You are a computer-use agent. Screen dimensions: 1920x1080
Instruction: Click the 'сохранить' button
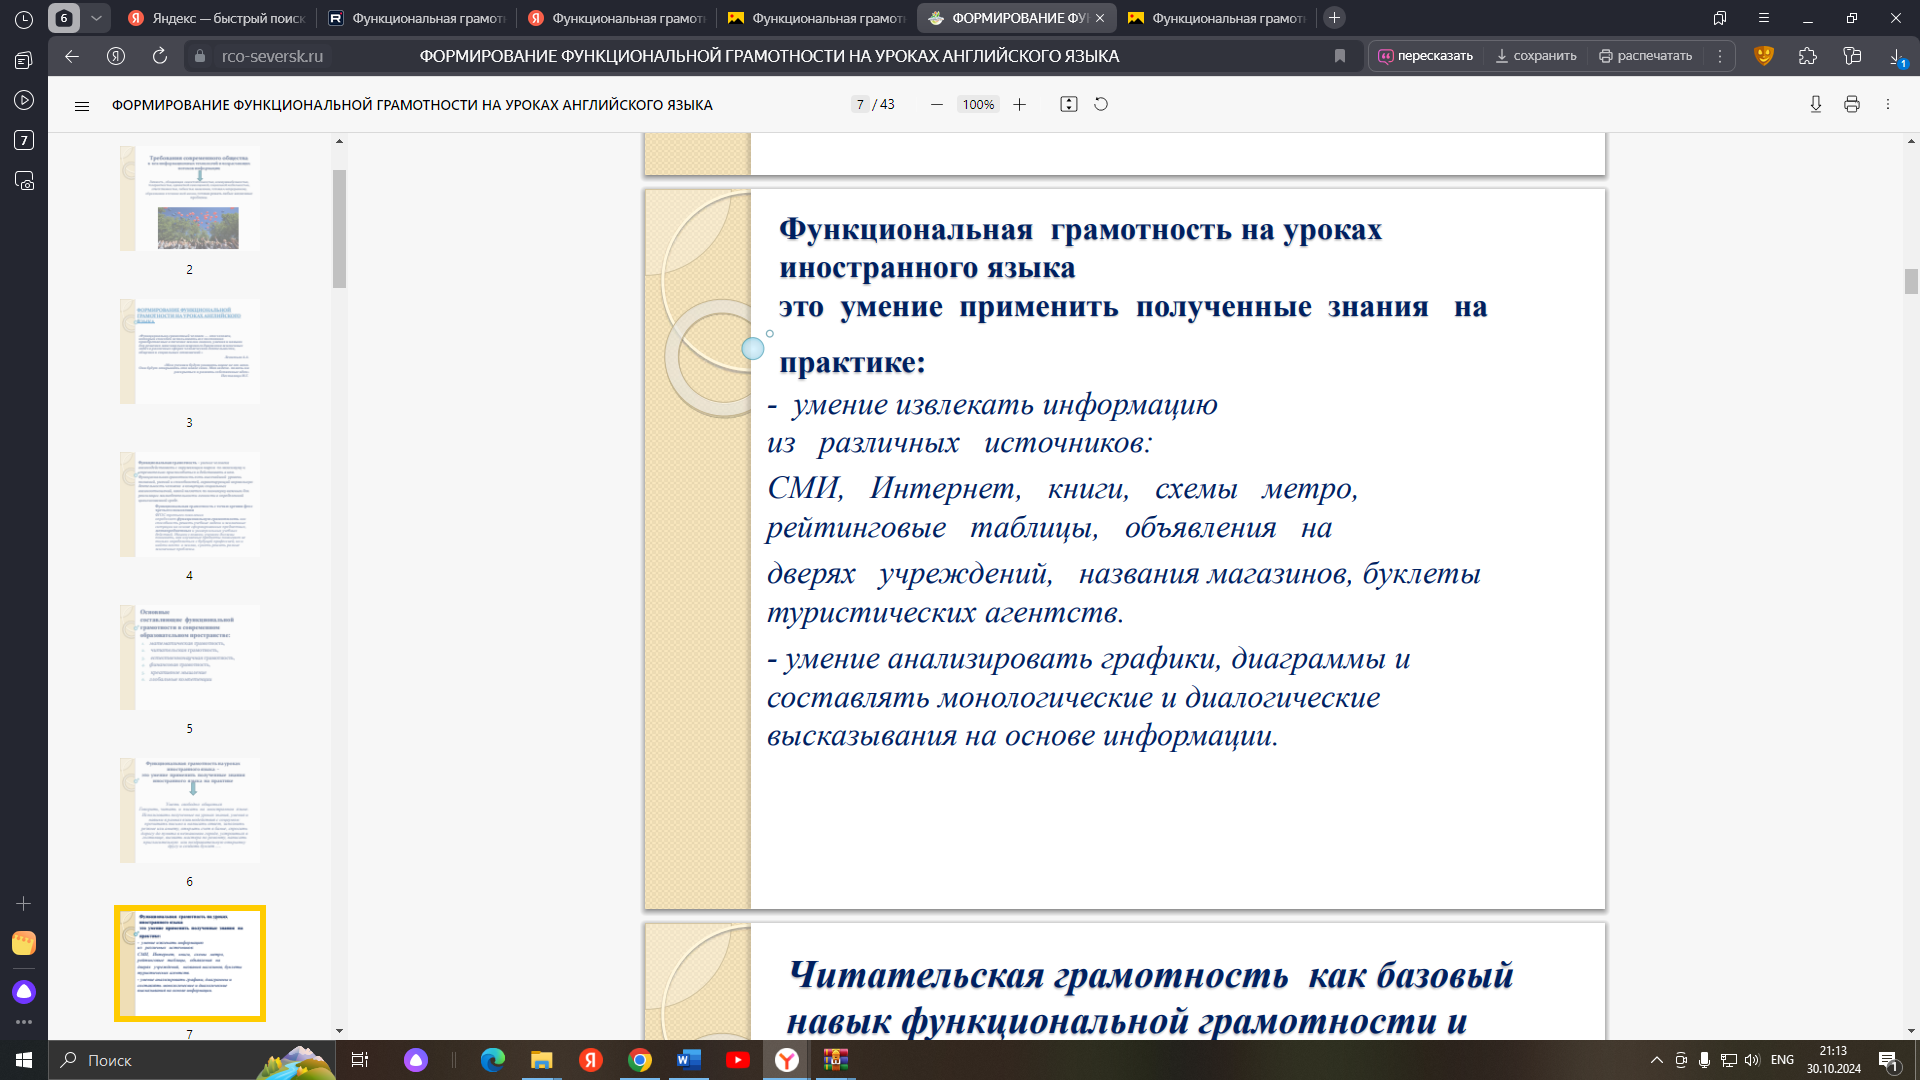pos(1535,56)
